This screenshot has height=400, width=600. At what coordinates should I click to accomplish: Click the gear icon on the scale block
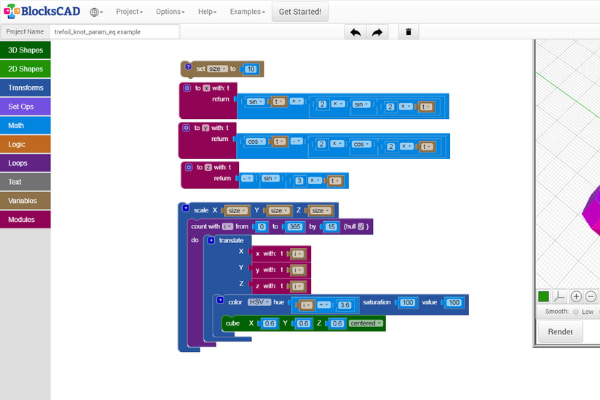(185, 209)
